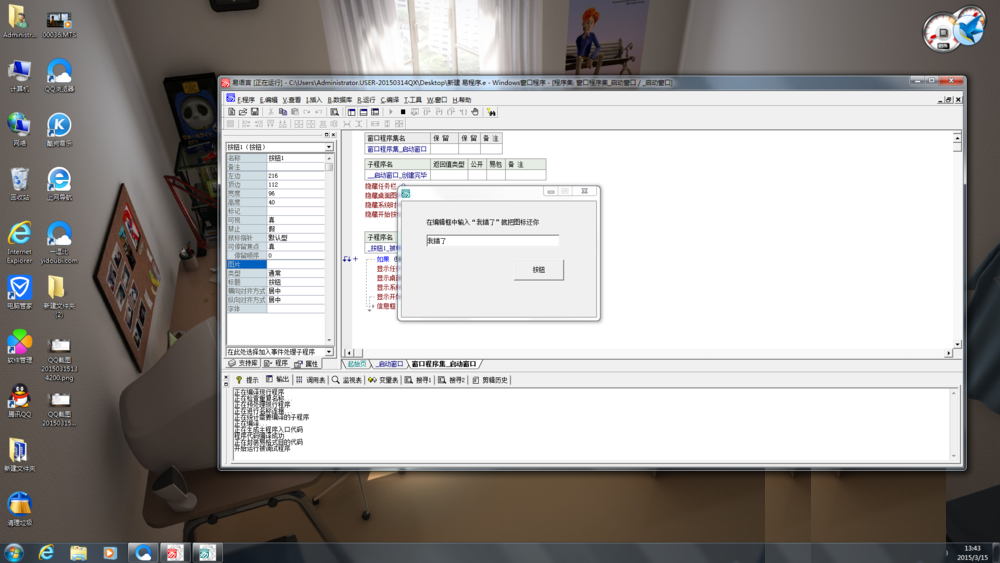This screenshot has width=1000, height=563.
Task: Click the edit box containing 我错了
Action: coord(492,241)
